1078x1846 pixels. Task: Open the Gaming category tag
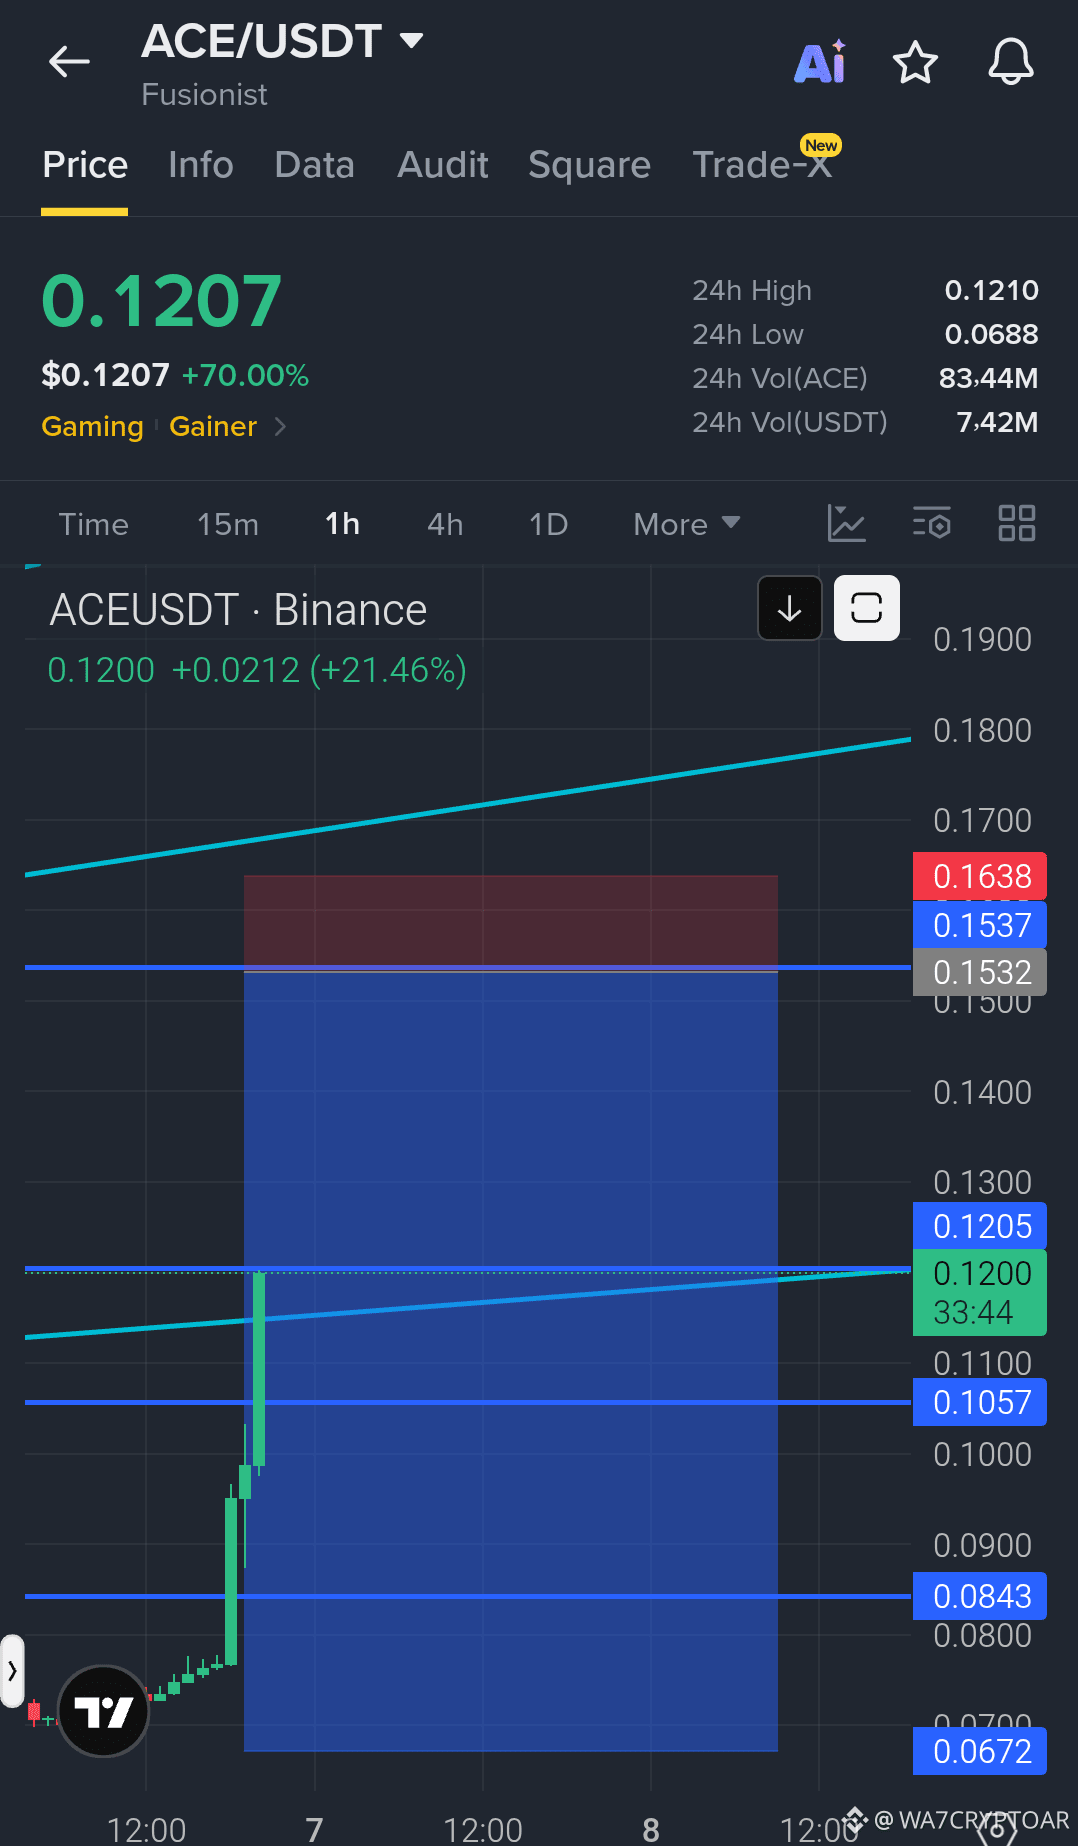[x=92, y=427]
